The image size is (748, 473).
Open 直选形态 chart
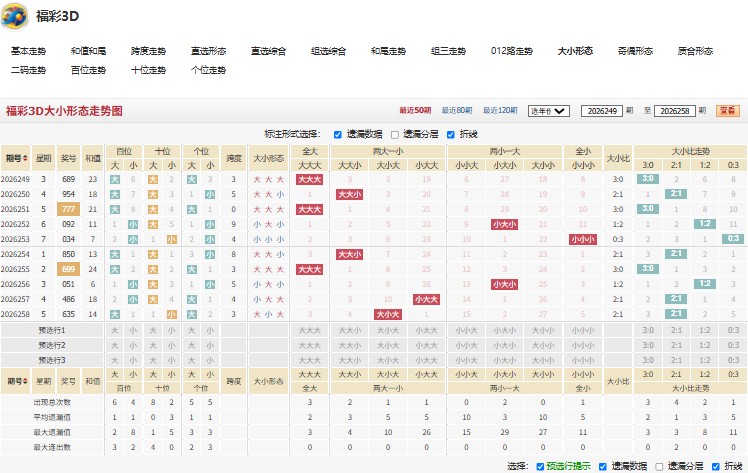tap(208, 51)
